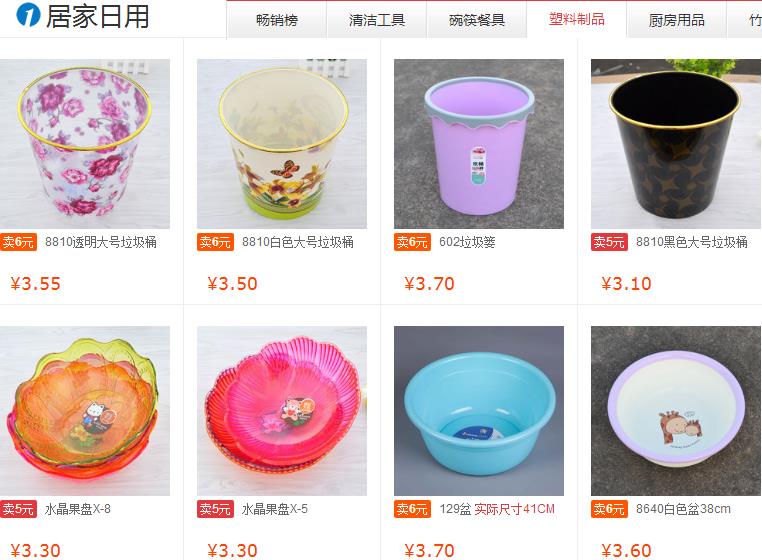Click the 卖5元 badge beside 水晶果盘X-8
This screenshot has height=560, width=762.
[18, 509]
